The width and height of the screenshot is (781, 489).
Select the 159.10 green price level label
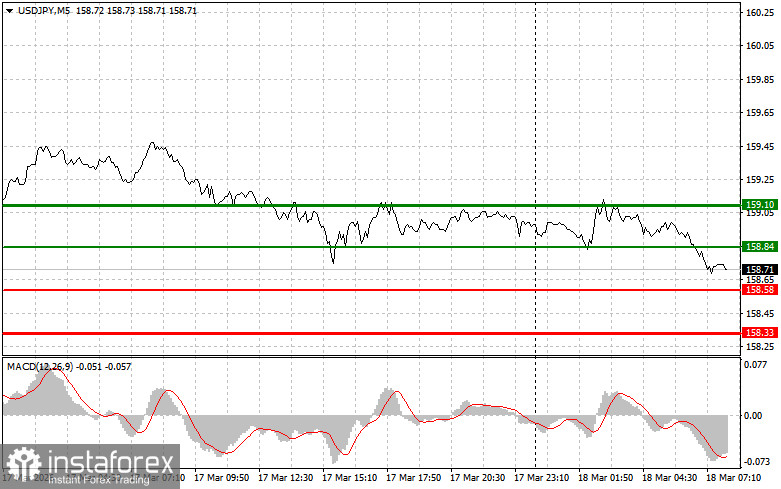pos(760,205)
